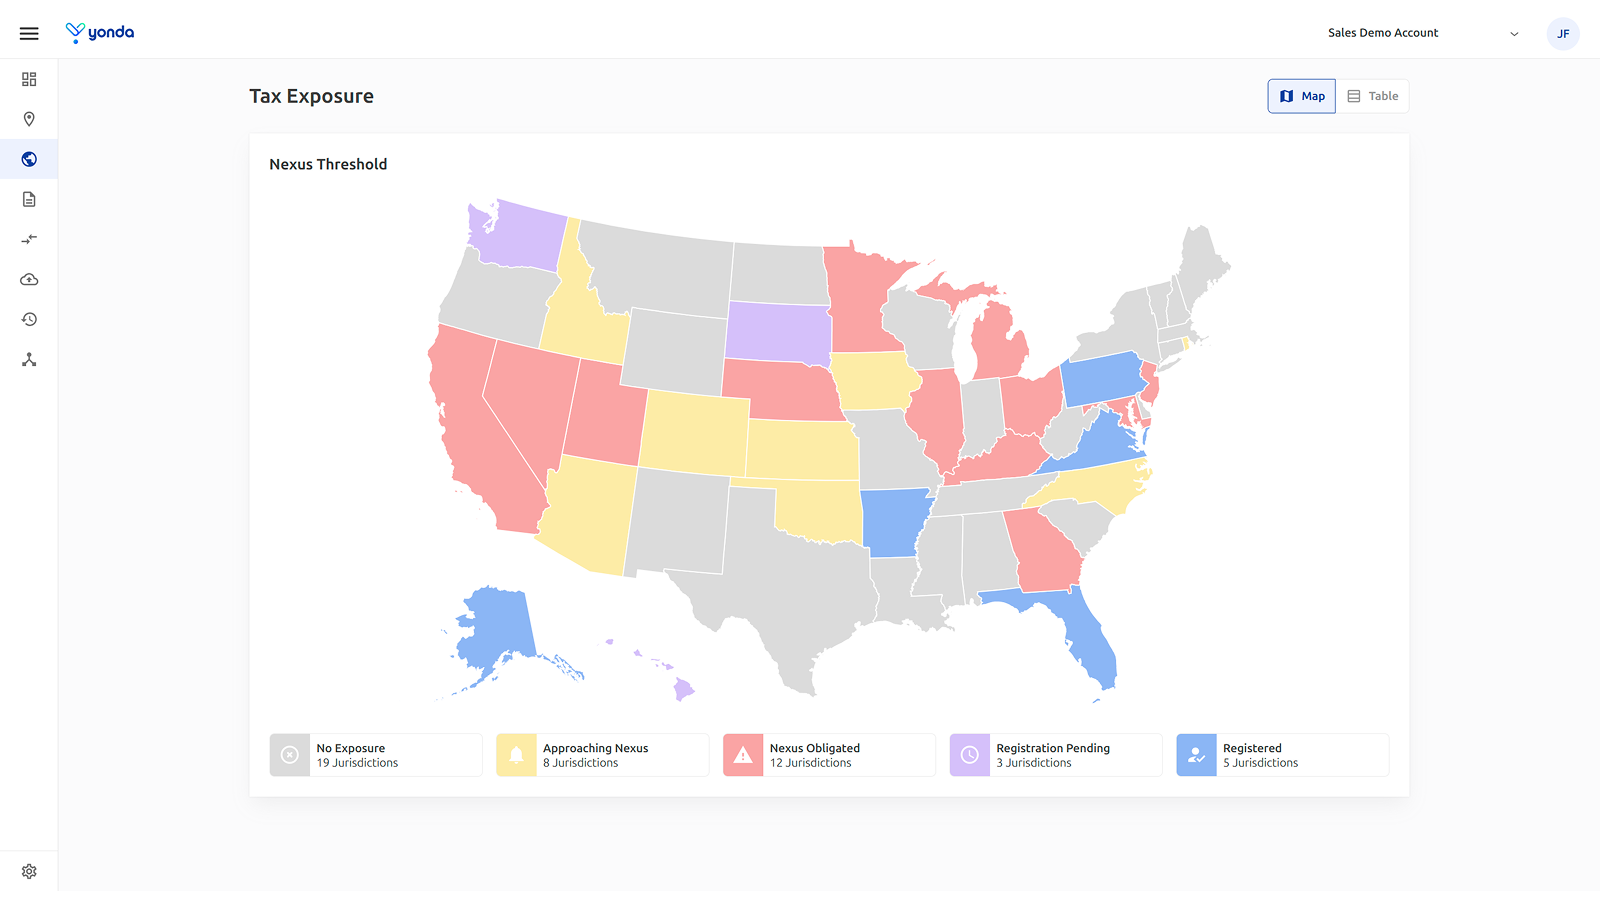
Task: Open the integrations network sidebar icon
Action: click(29, 359)
